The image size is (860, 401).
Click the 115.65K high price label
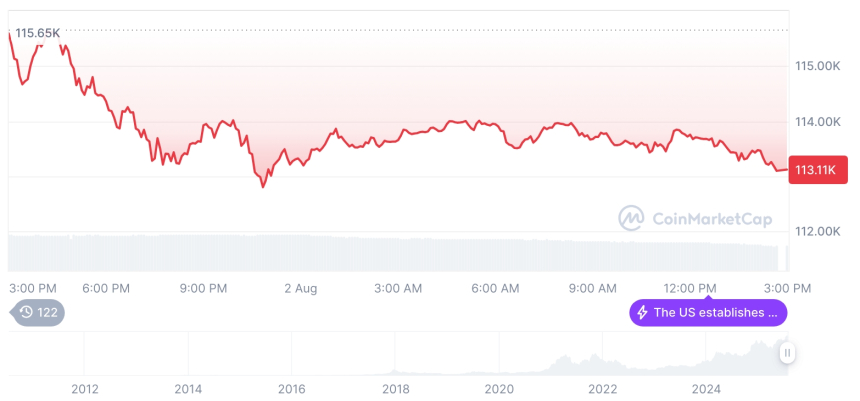click(38, 33)
